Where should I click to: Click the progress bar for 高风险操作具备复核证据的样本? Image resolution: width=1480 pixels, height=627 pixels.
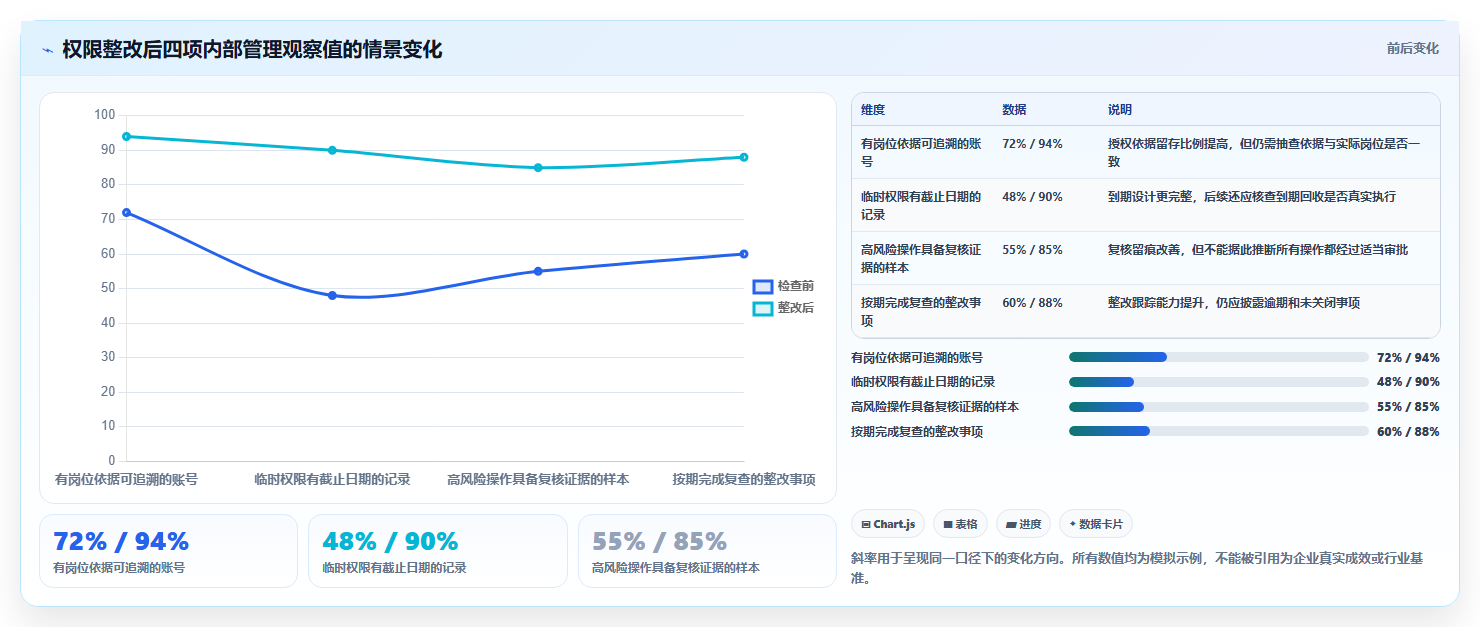click(x=1218, y=407)
